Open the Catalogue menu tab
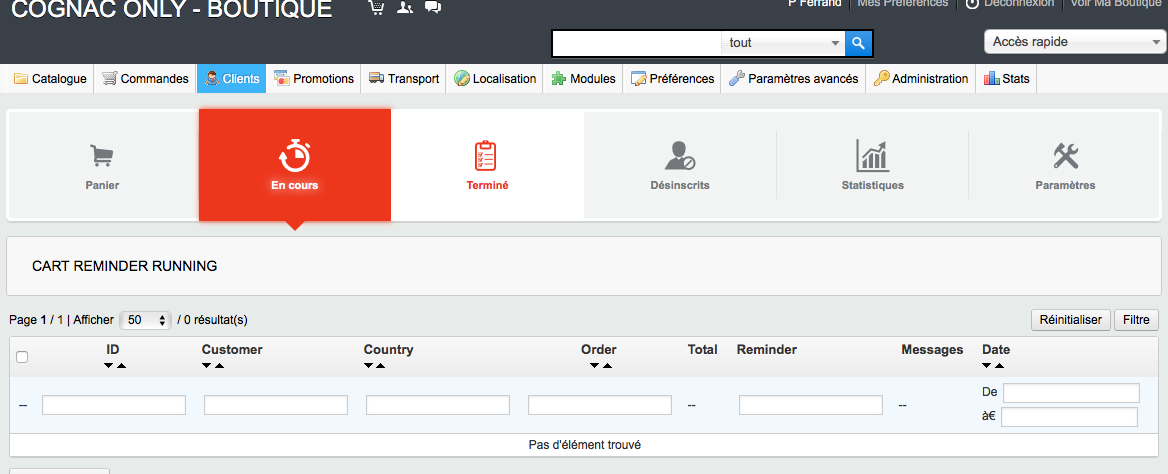 (51, 78)
